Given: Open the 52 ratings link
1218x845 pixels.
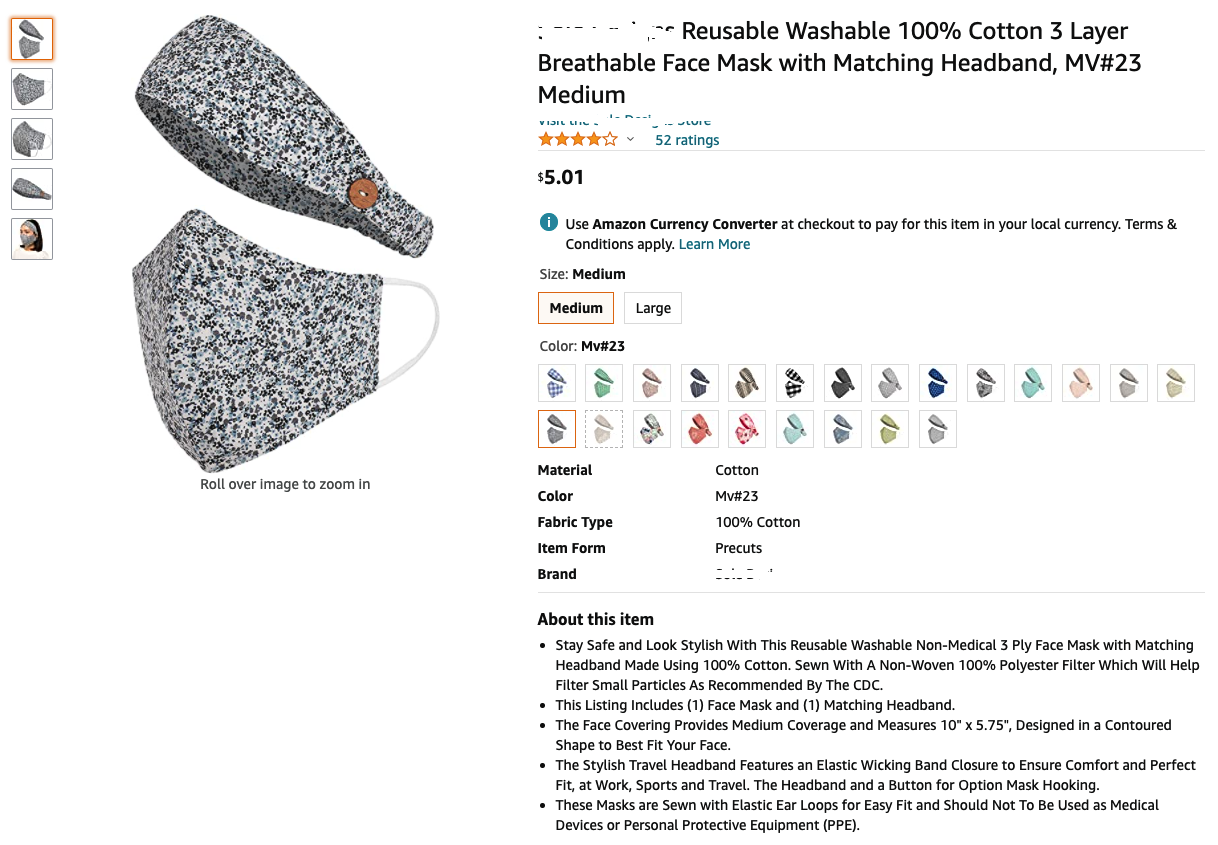Looking at the screenshot, I should pyautogui.click(x=687, y=140).
